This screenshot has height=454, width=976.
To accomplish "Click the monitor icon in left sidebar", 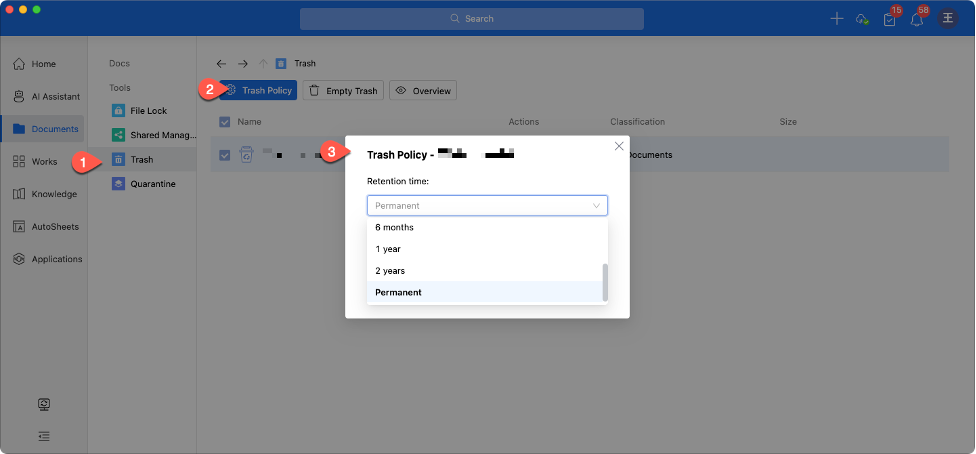I will (x=44, y=404).
